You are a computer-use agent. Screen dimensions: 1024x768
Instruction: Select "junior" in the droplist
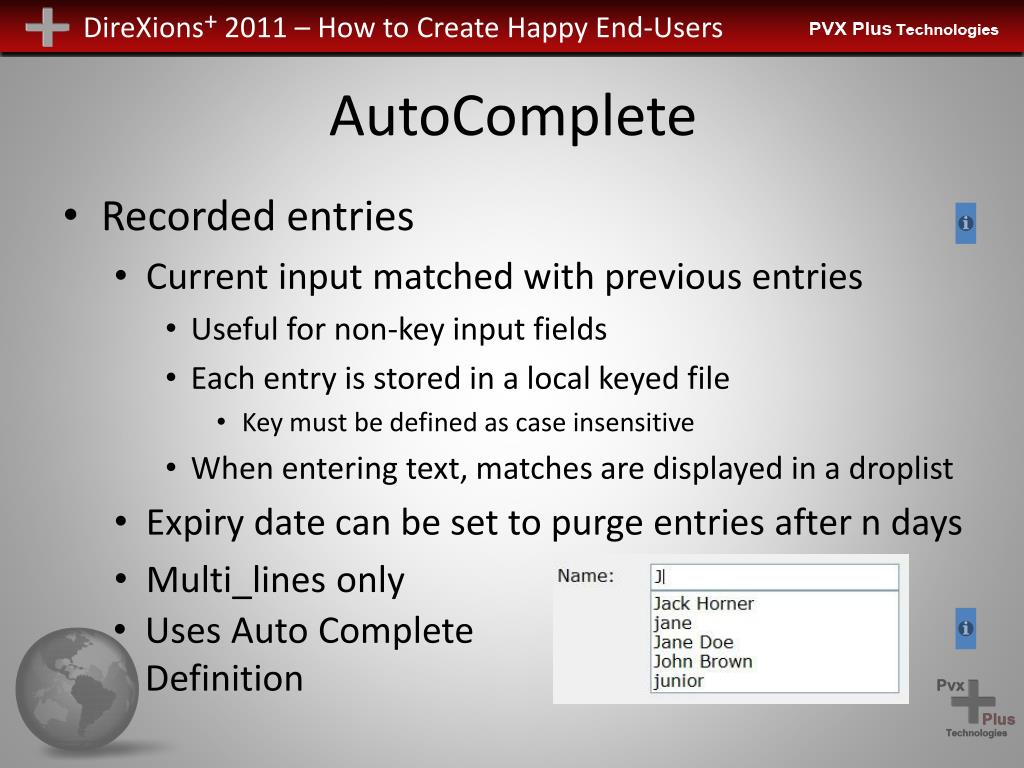point(679,680)
